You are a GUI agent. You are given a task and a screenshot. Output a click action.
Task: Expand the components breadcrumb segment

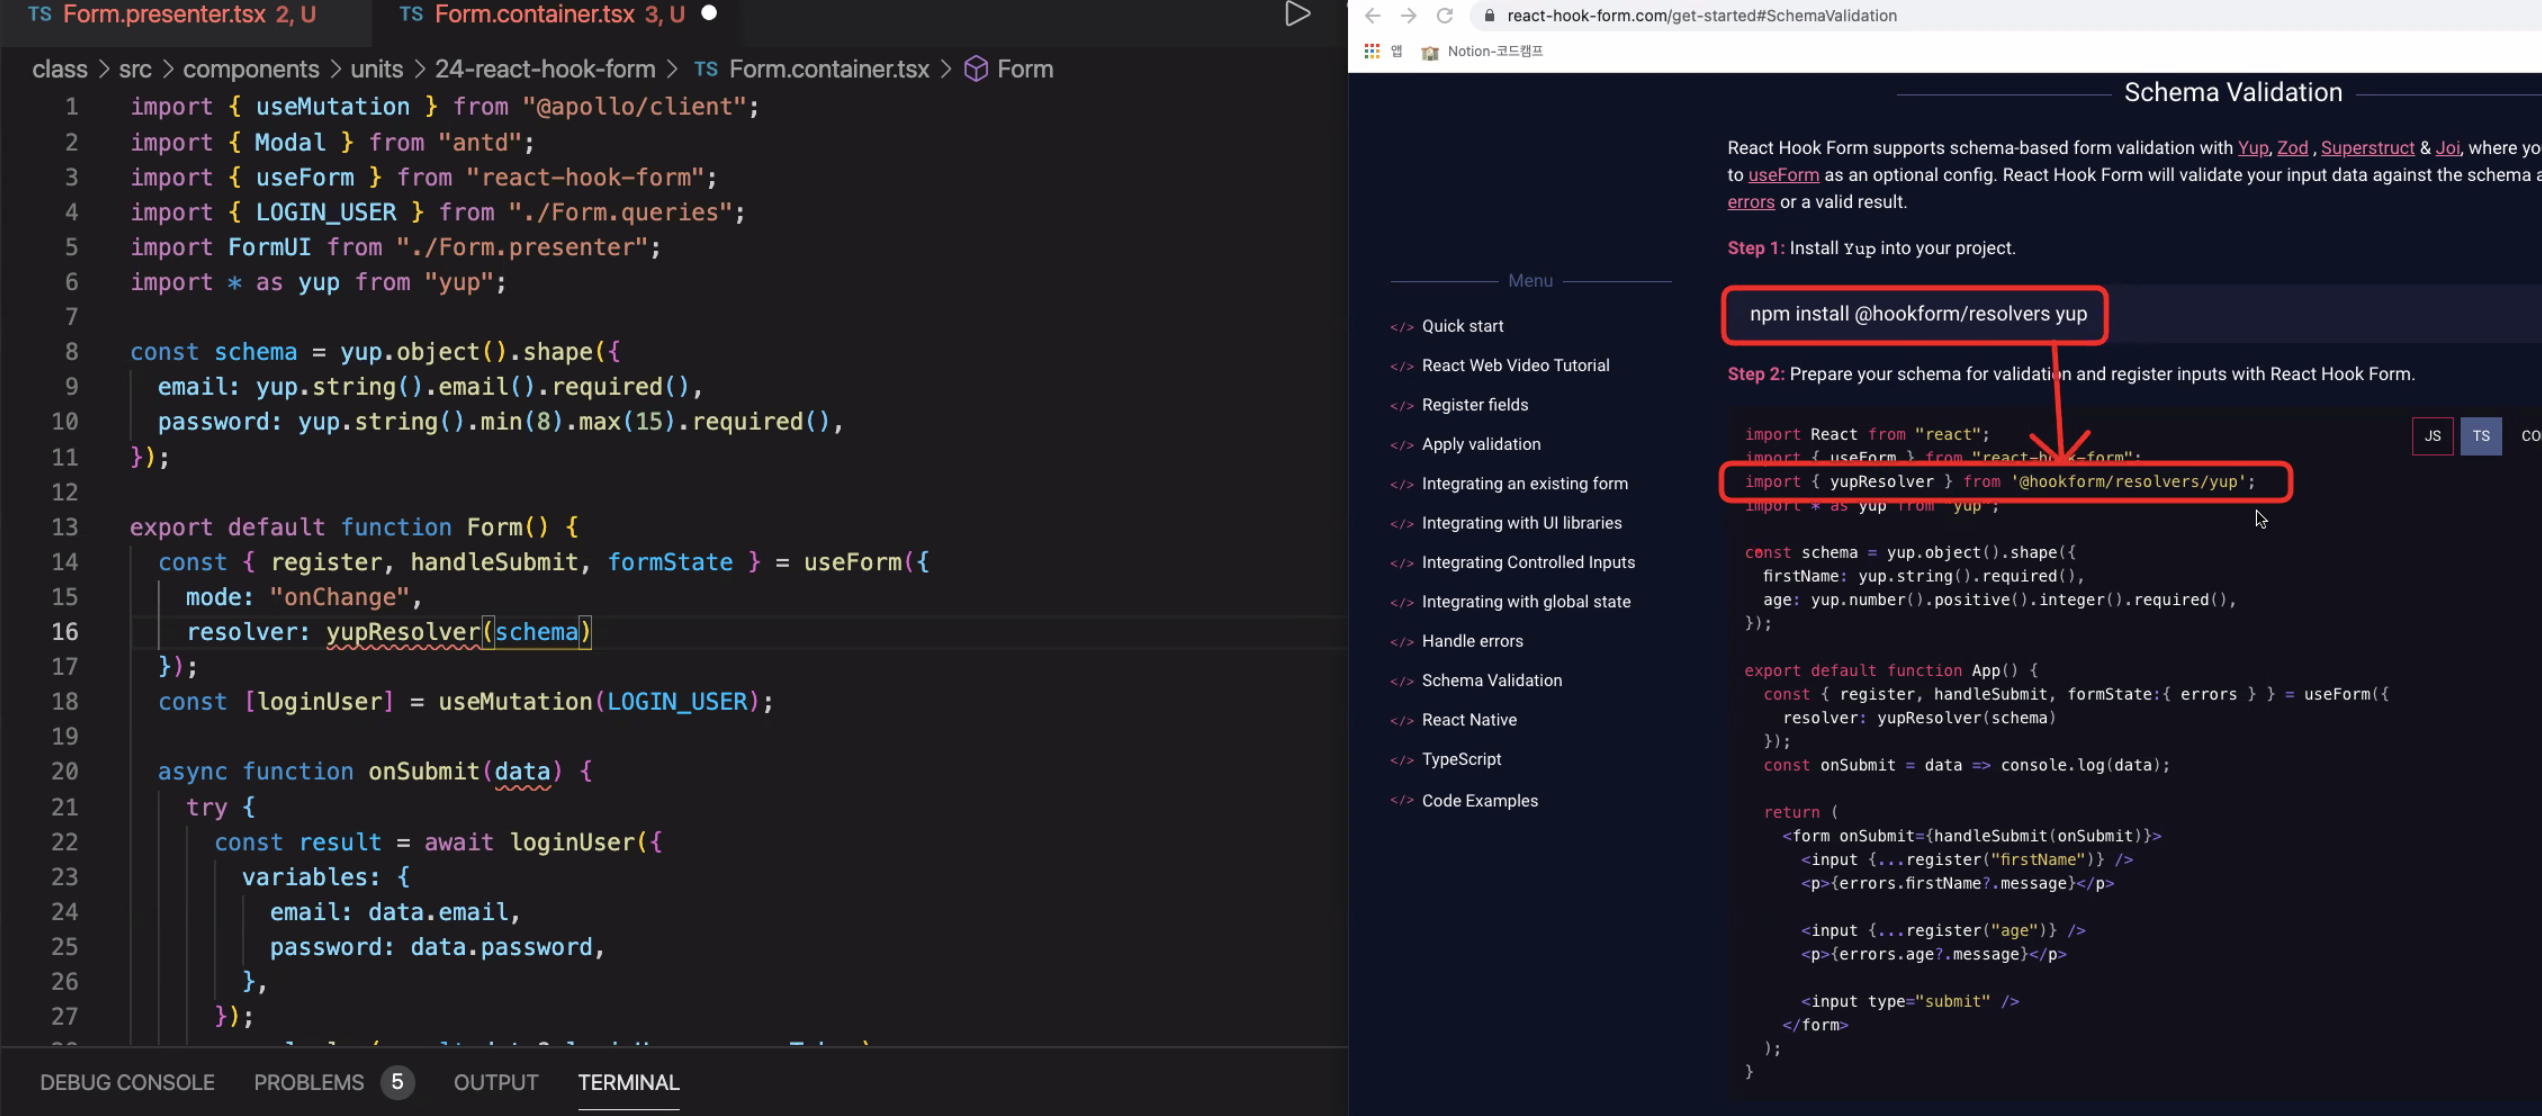(250, 69)
